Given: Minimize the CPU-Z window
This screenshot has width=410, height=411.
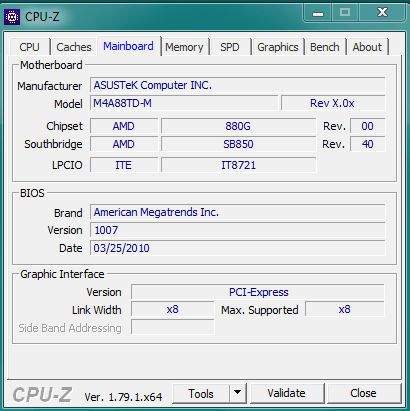Looking at the screenshot, I should (x=318, y=13).
